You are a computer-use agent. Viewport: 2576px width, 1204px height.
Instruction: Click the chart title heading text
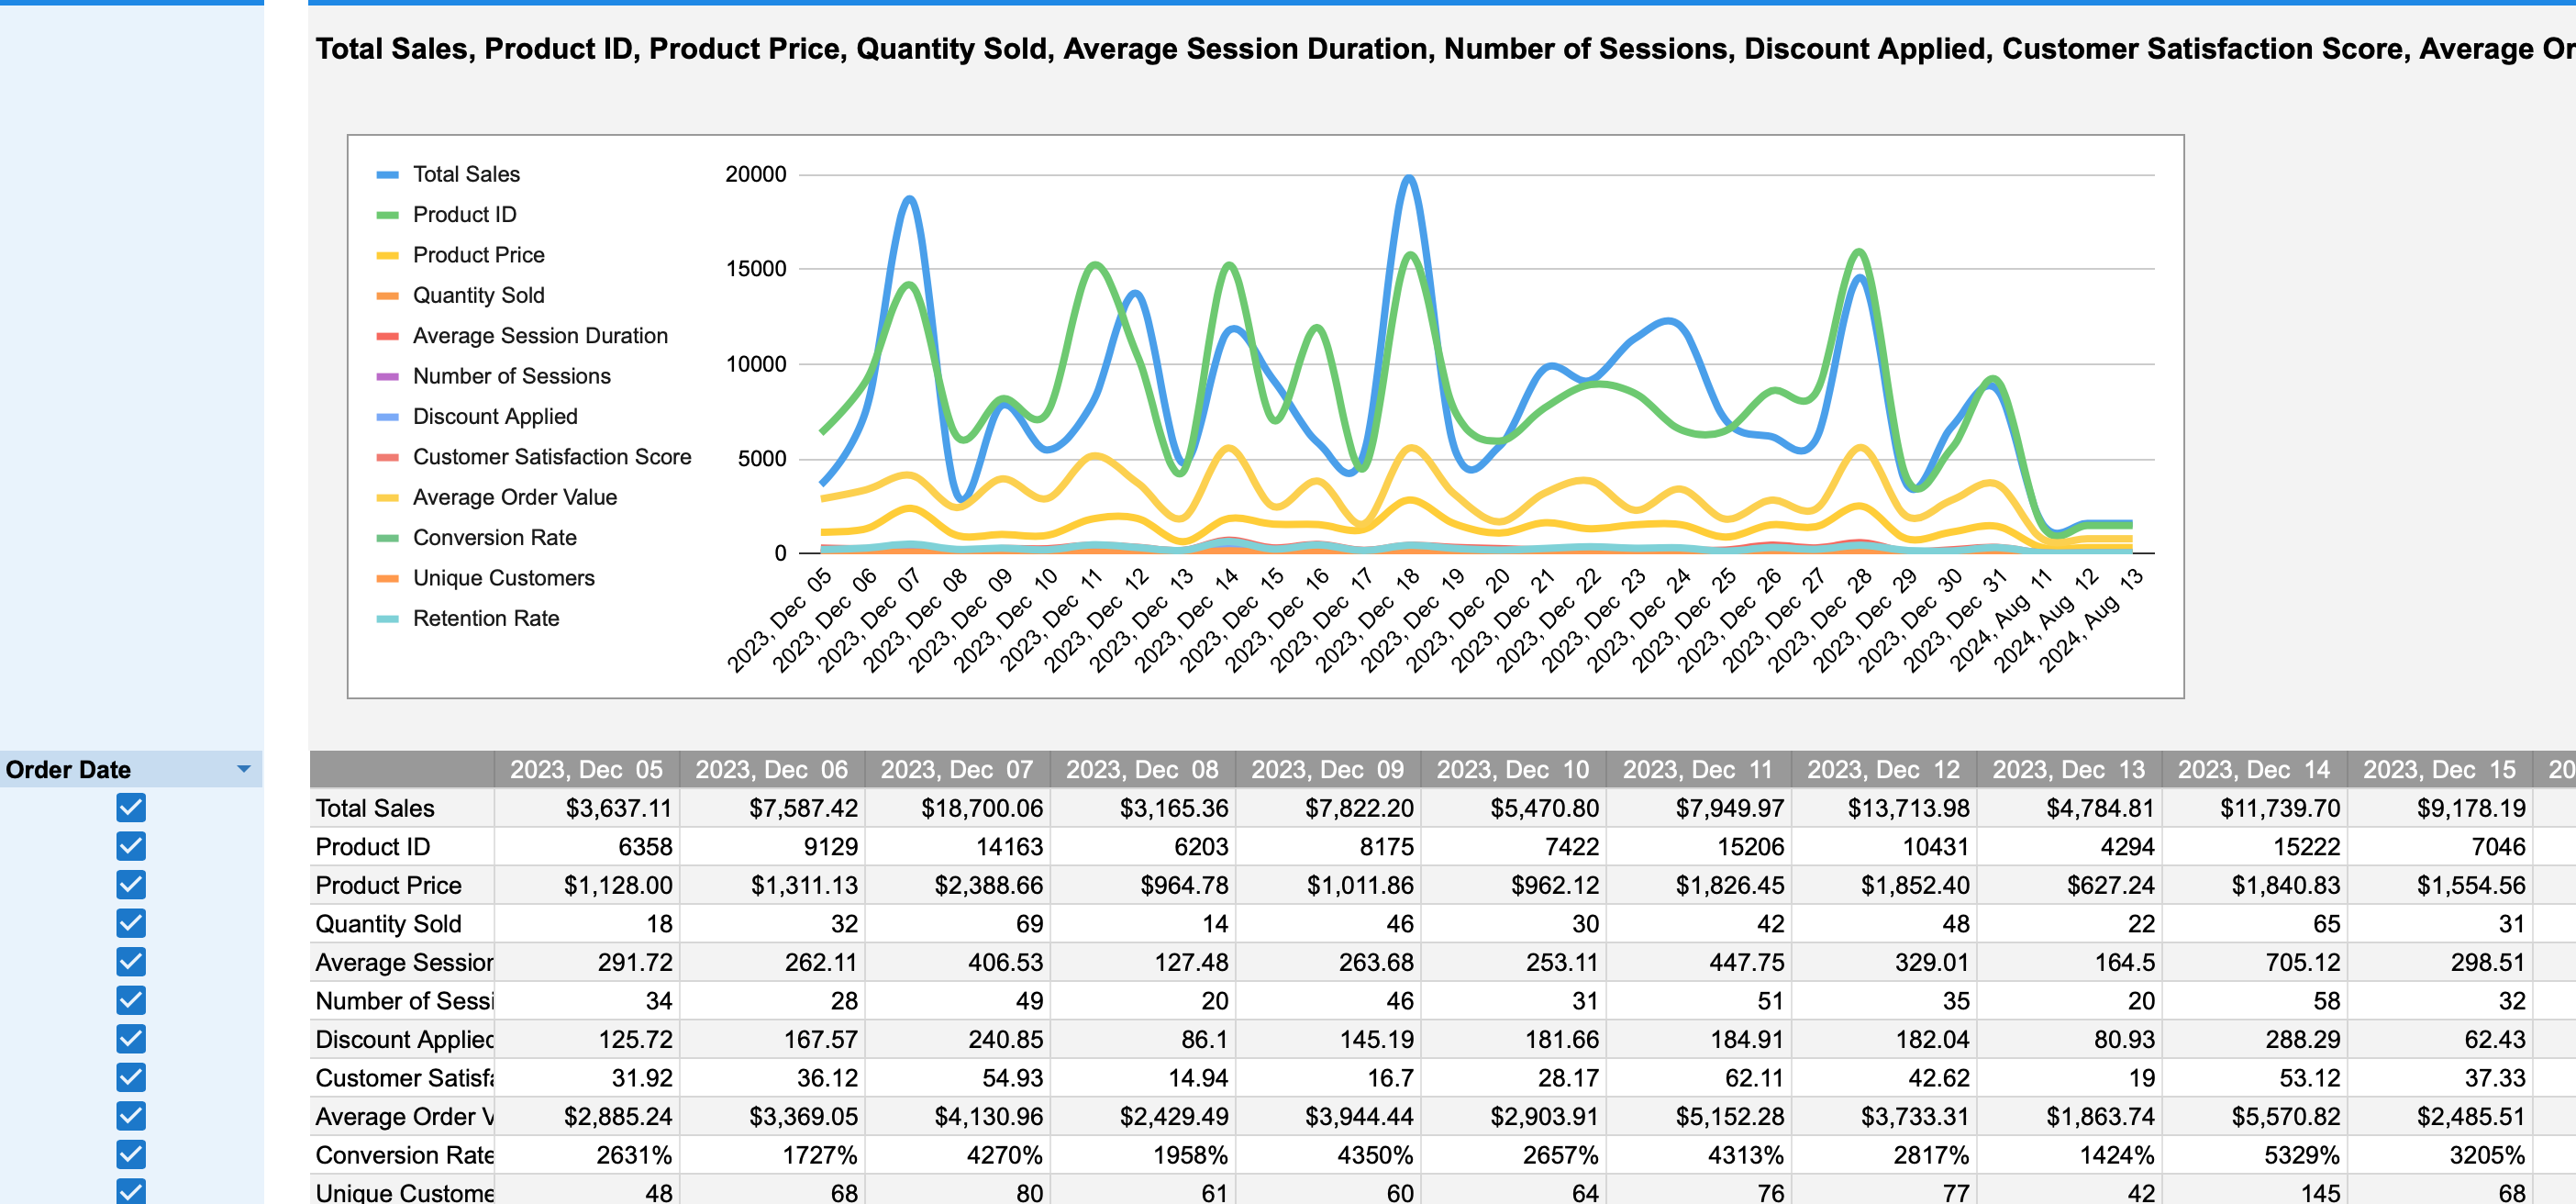pos(1445,48)
